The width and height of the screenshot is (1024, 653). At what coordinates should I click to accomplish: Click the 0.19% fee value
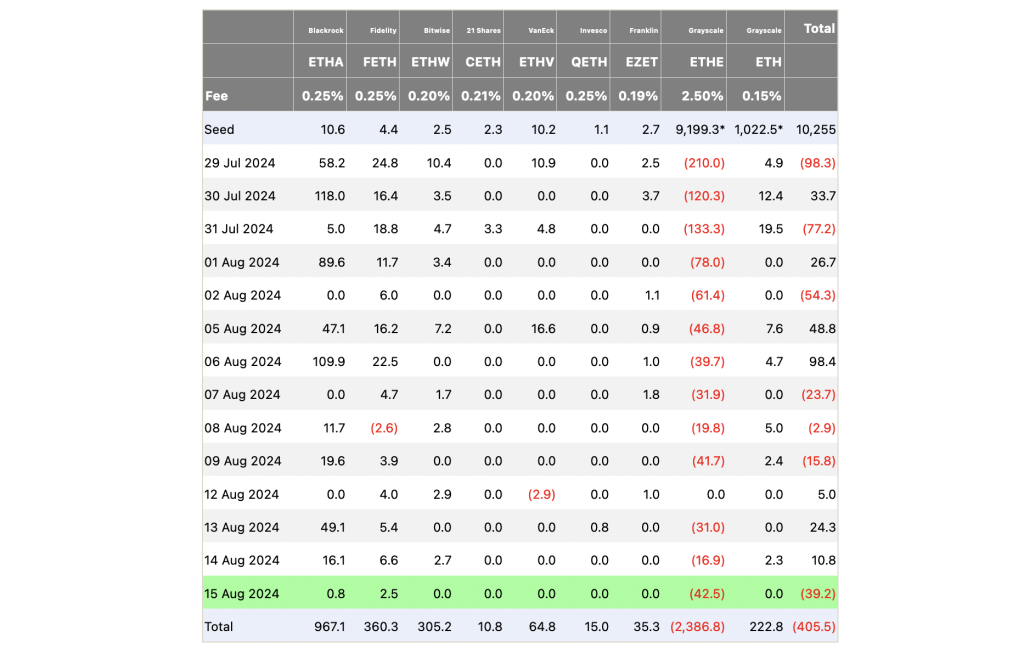tap(638, 96)
